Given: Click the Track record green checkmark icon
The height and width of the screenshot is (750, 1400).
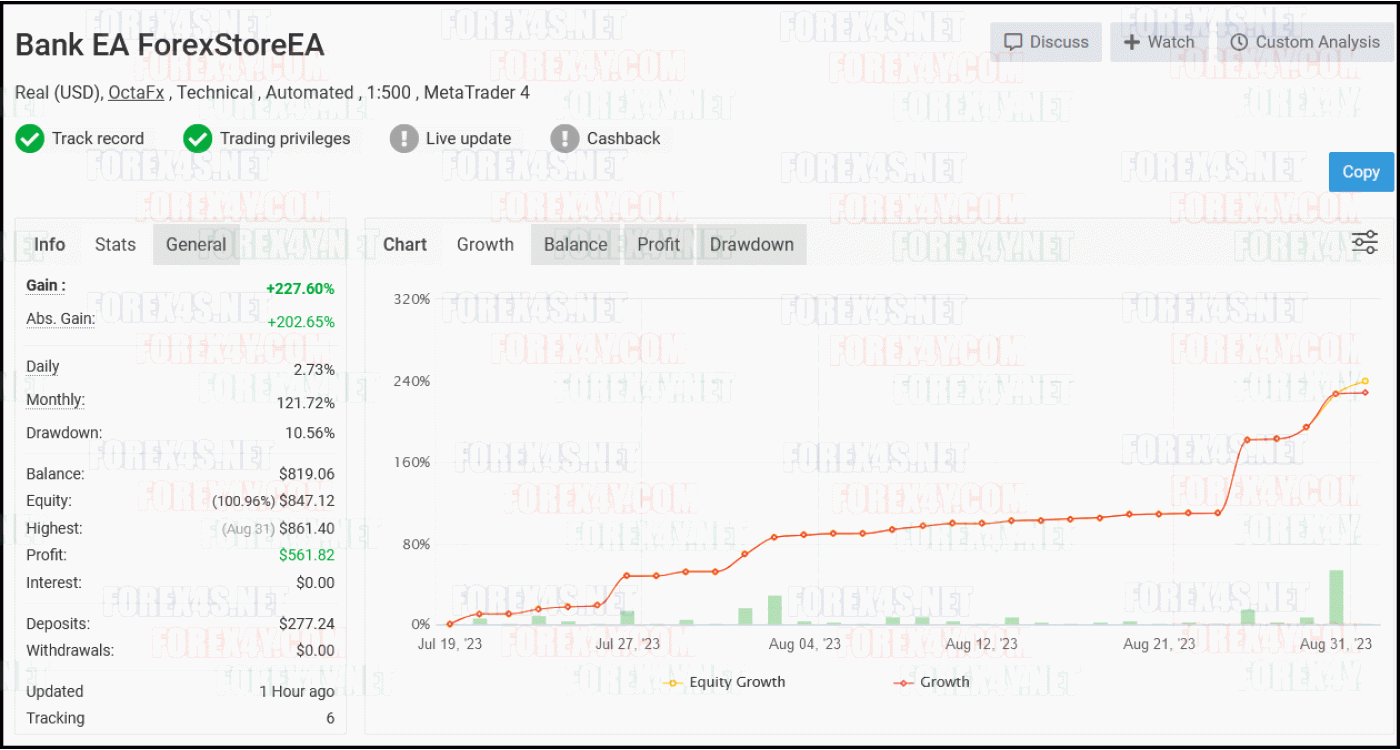Looking at the screenshot, I should click(30, 138).
